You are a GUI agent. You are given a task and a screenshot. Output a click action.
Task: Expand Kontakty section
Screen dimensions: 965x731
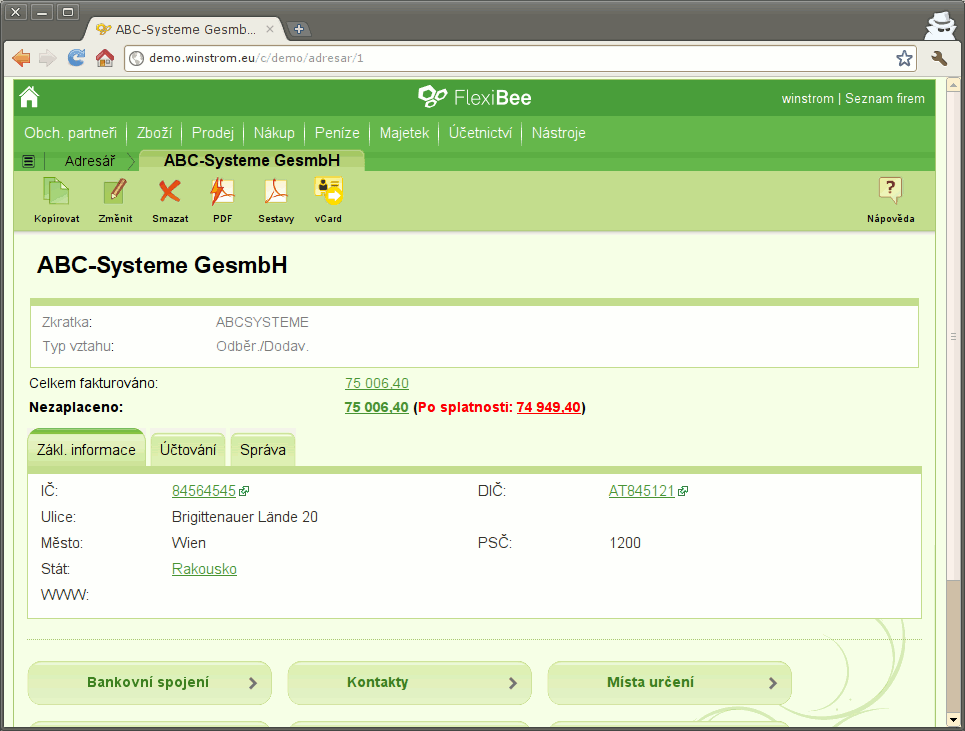[x=409, y=682]
